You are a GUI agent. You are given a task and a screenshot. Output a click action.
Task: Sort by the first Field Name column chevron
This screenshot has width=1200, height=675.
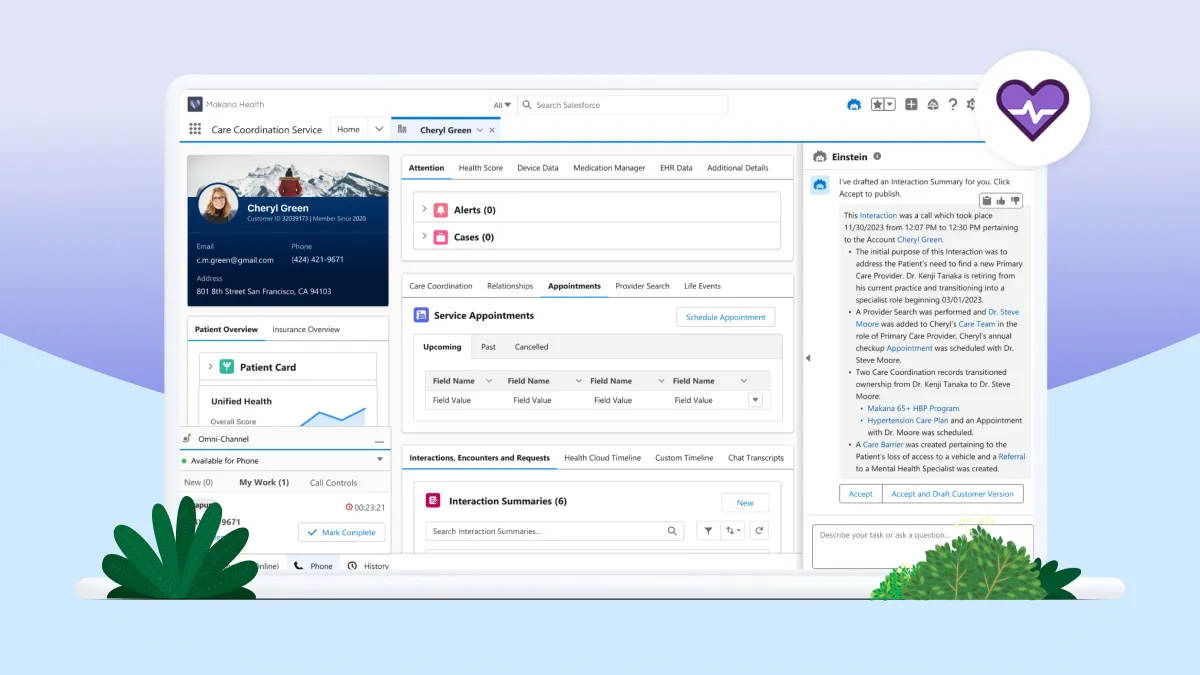pyautogui.click(x=488, y=381)
